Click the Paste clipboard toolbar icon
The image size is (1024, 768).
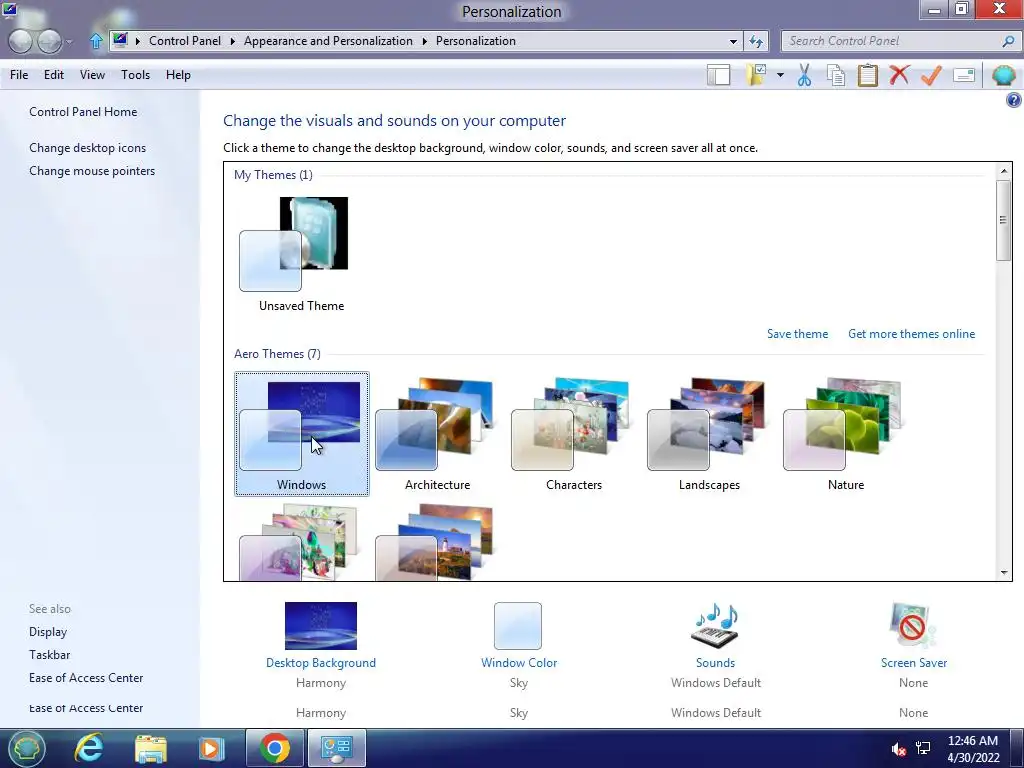867,75
